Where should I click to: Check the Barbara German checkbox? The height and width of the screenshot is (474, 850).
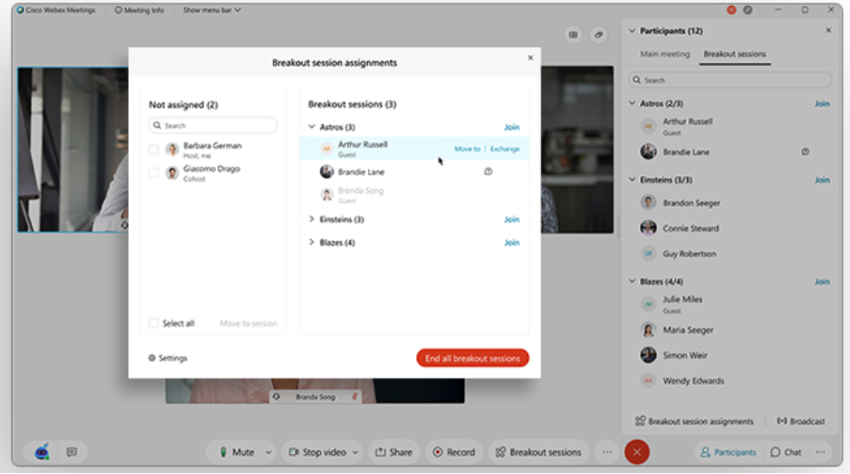(x=154, y=150)
